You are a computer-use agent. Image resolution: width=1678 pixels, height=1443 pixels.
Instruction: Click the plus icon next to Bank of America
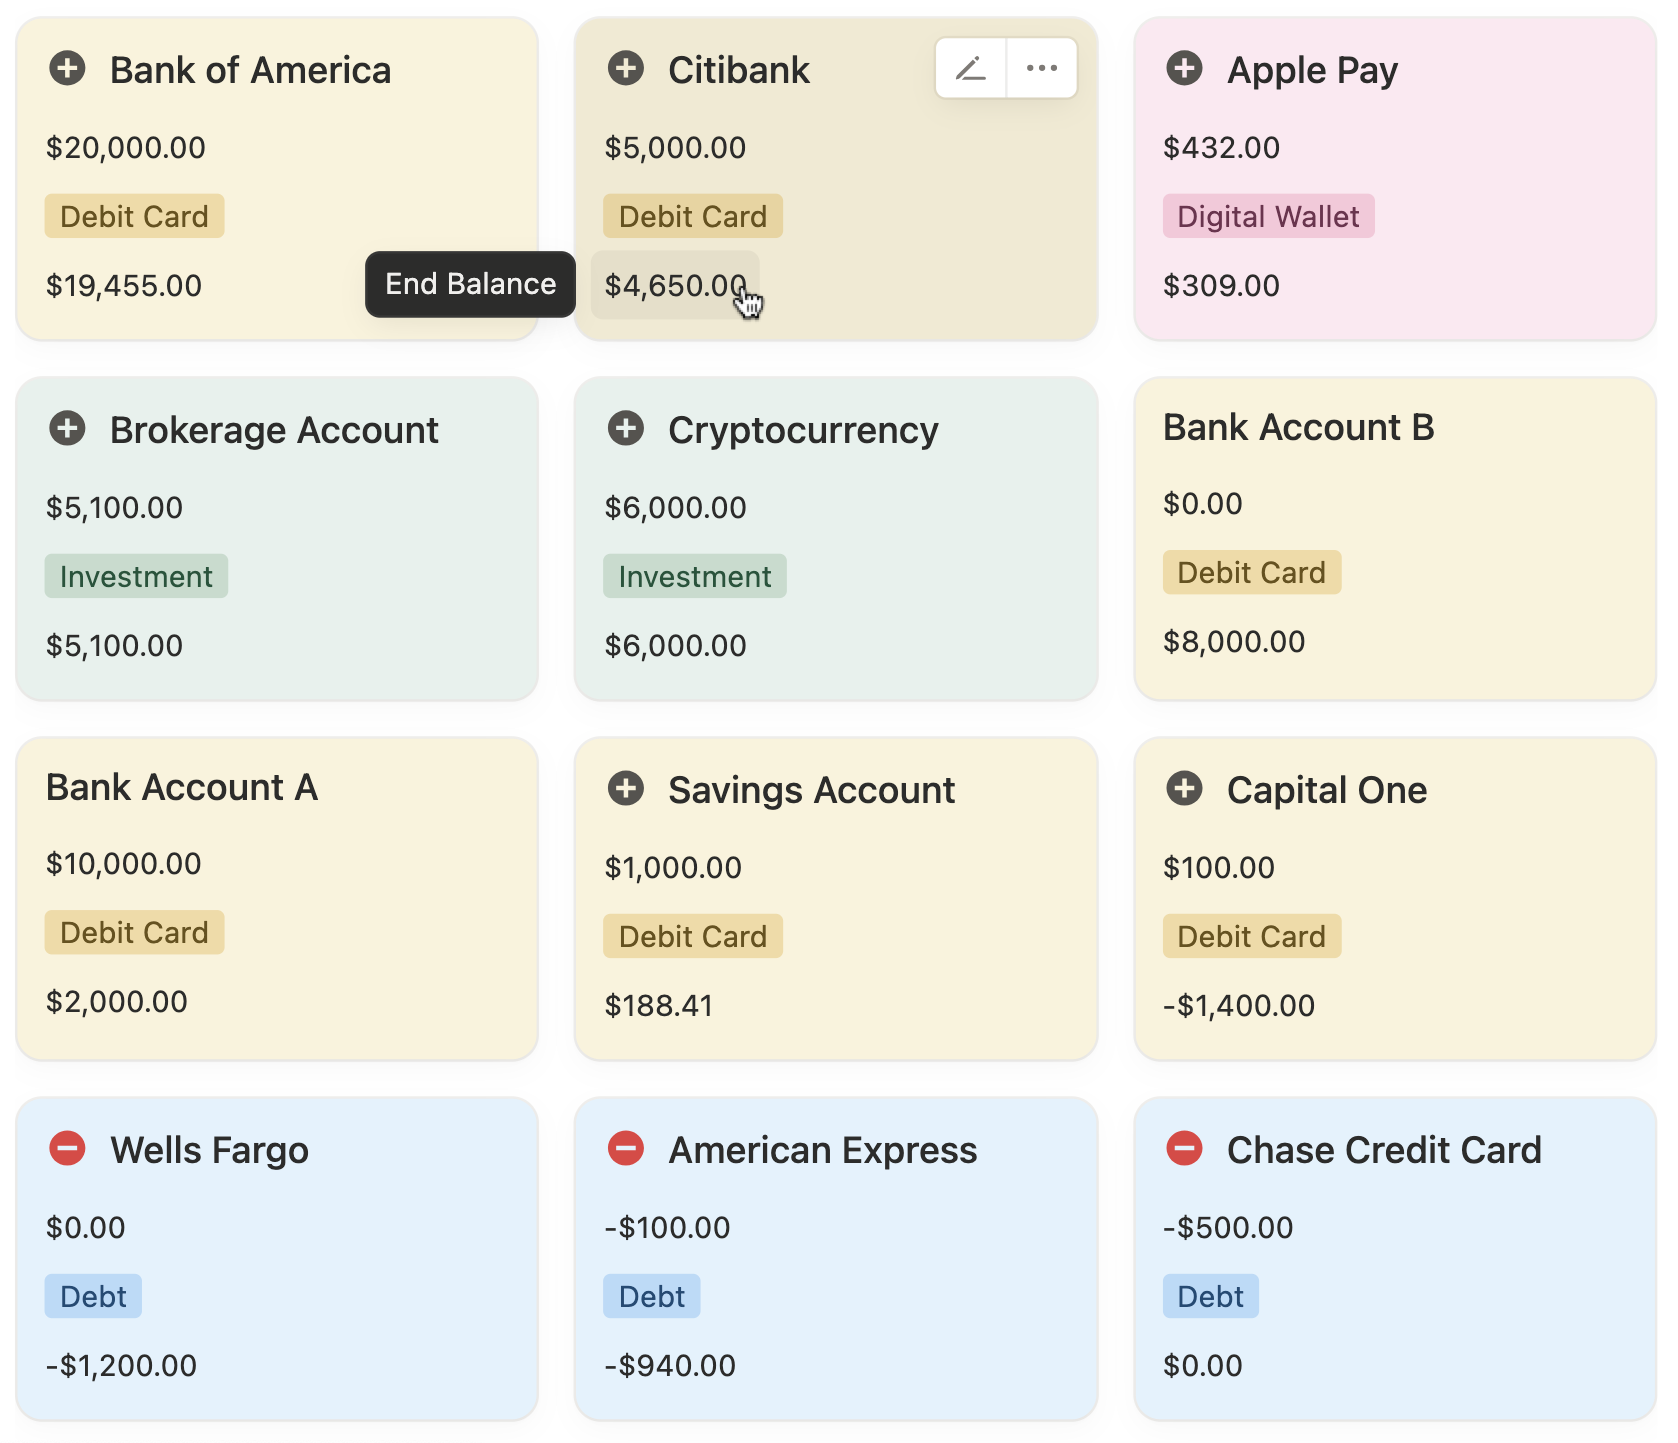68,69
